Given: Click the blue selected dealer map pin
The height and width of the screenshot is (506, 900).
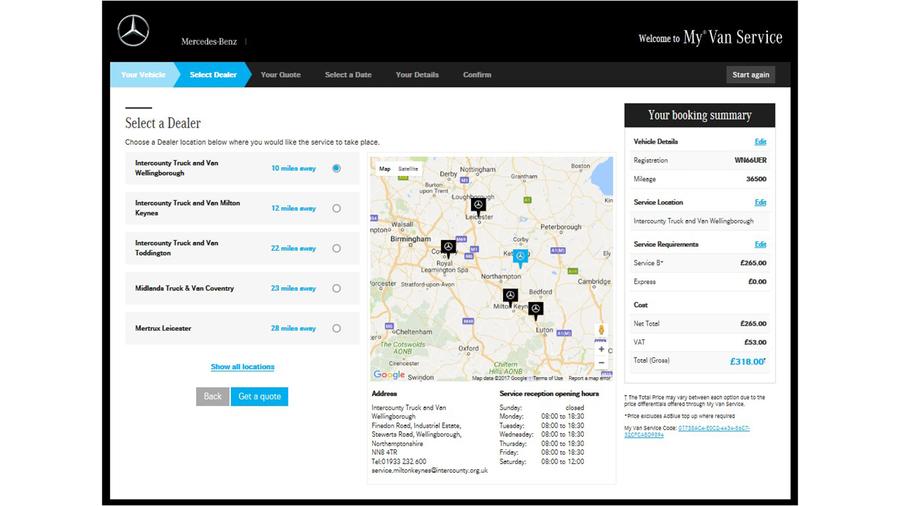Looking at the screenshot, I should pyautogui.click(x=520, y=258).
